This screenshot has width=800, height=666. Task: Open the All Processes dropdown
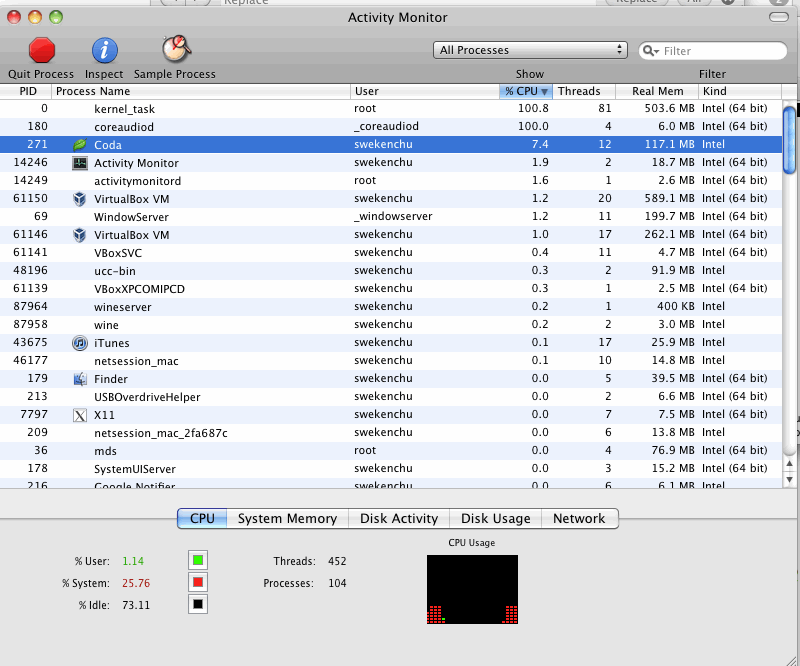(x=530, y=50)
